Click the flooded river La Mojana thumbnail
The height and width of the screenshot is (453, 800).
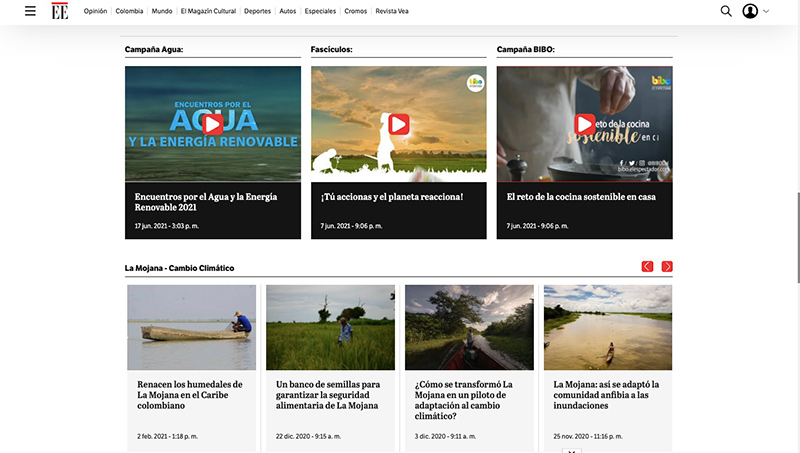tap(608, 327)
